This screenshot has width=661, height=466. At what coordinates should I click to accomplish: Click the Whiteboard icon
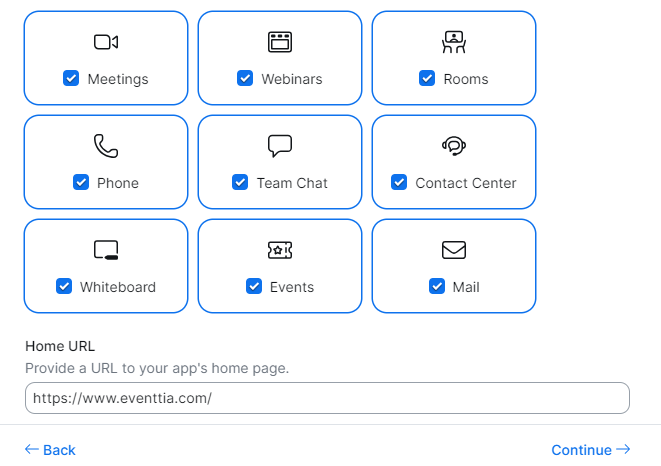tap(106, 250)
